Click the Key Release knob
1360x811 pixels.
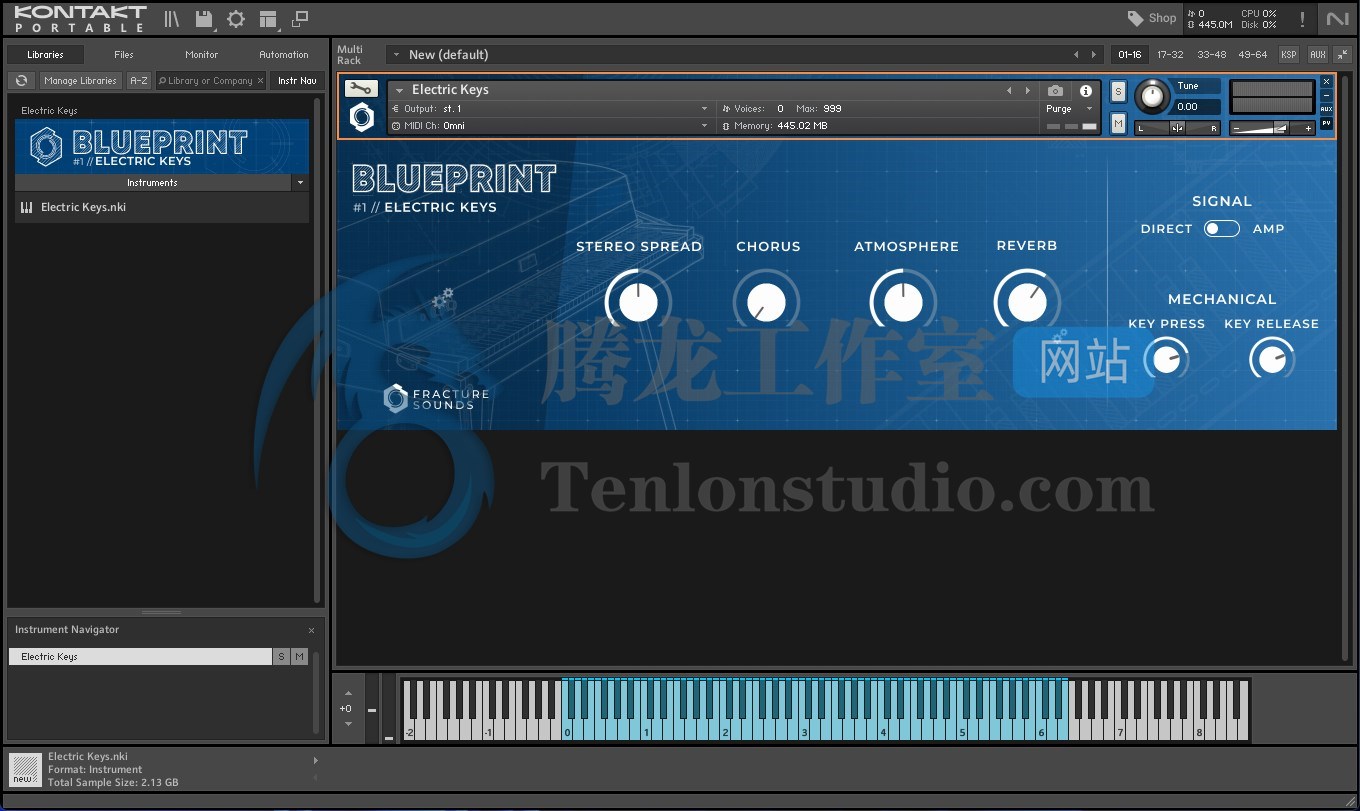point(1271,359)
